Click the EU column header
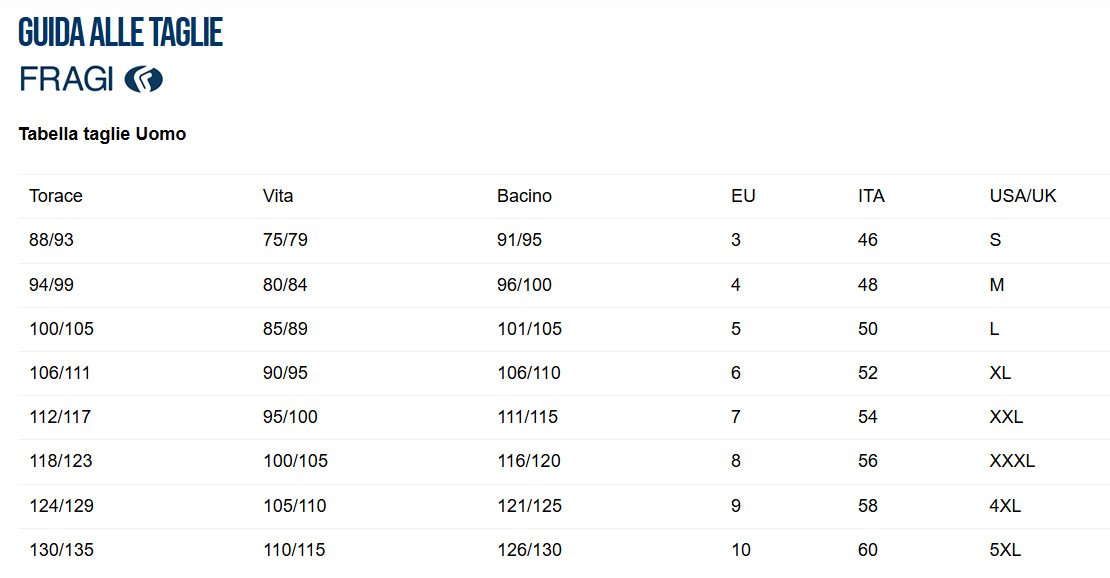1110x578 pixels. click(x=743, y=196)
